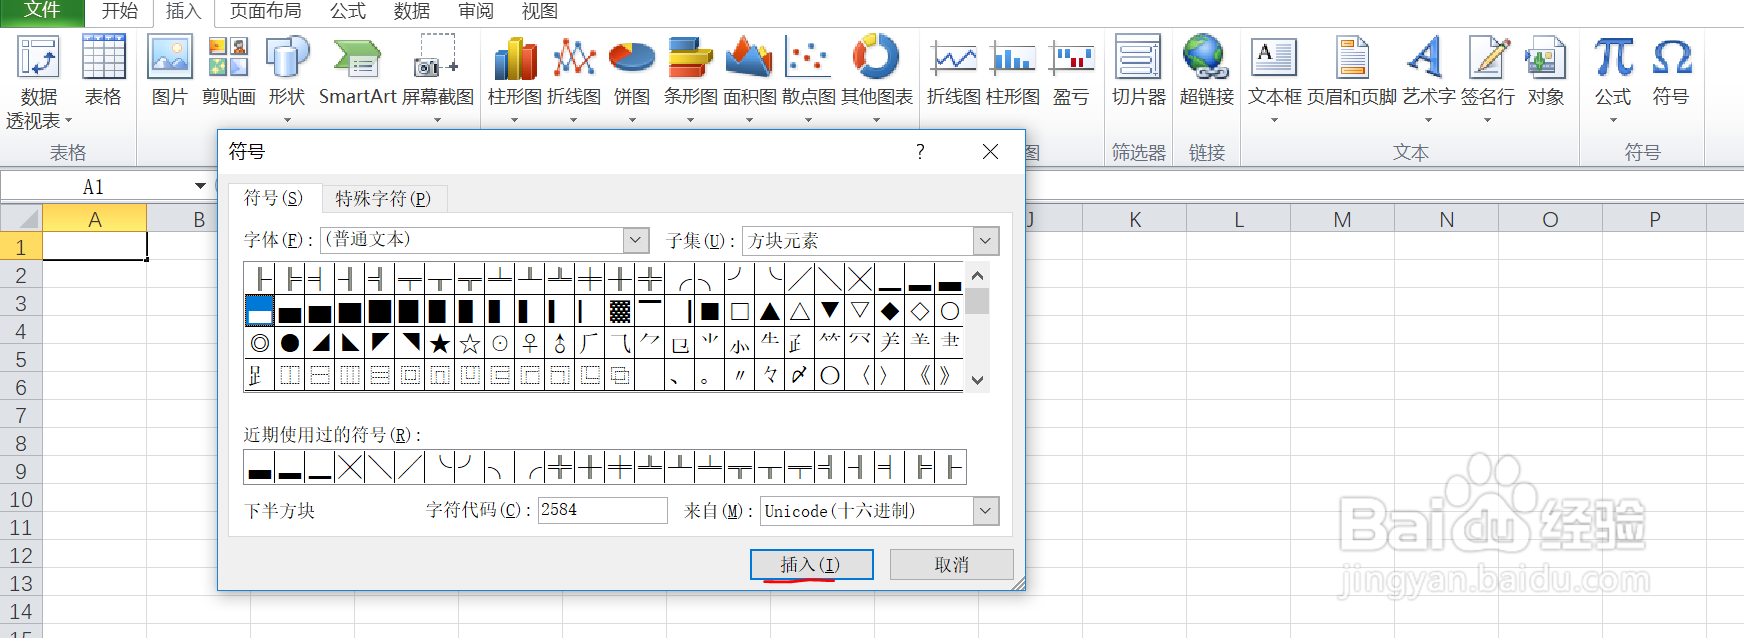Image resolution: width=1744 pixels, height=638 pixels.
Task: Click the Symbol (符号) ribbon icon
Action: (1671, 71)
